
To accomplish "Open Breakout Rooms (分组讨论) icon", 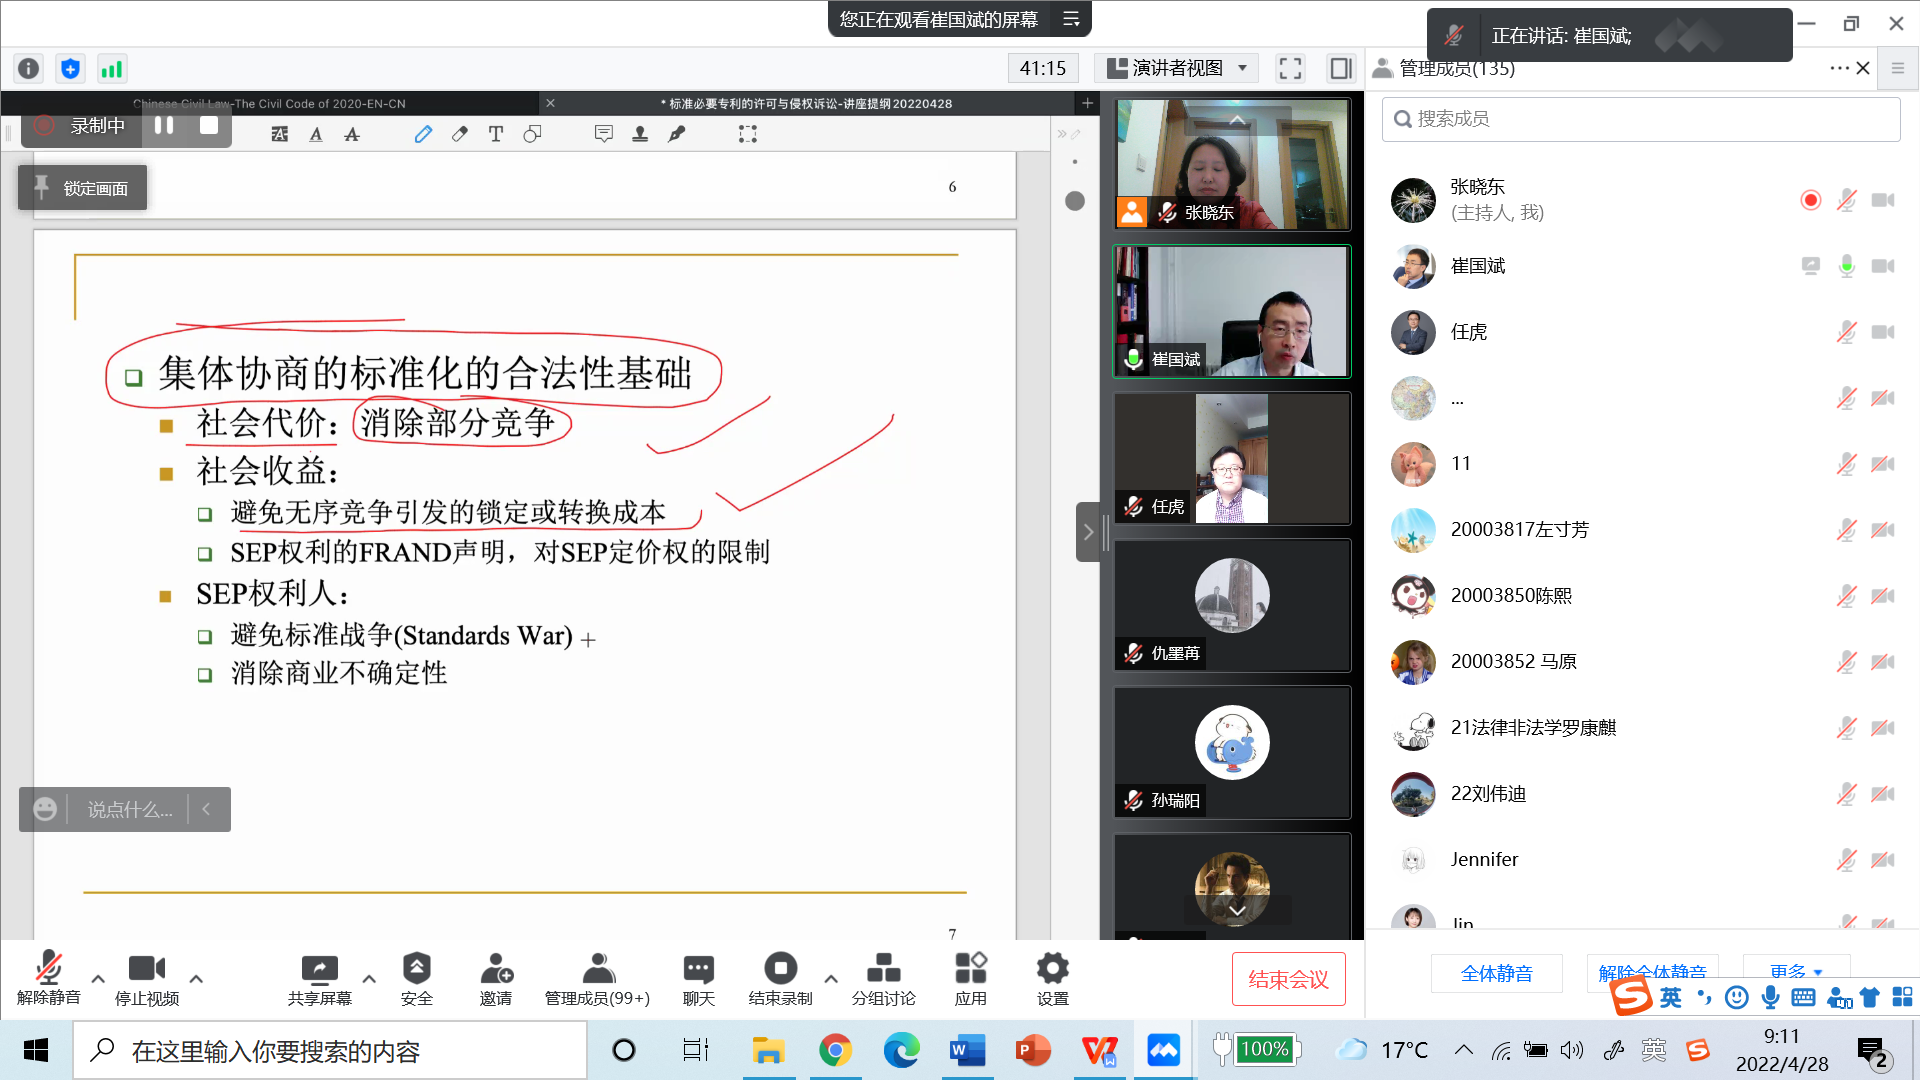I will [883, 969].
